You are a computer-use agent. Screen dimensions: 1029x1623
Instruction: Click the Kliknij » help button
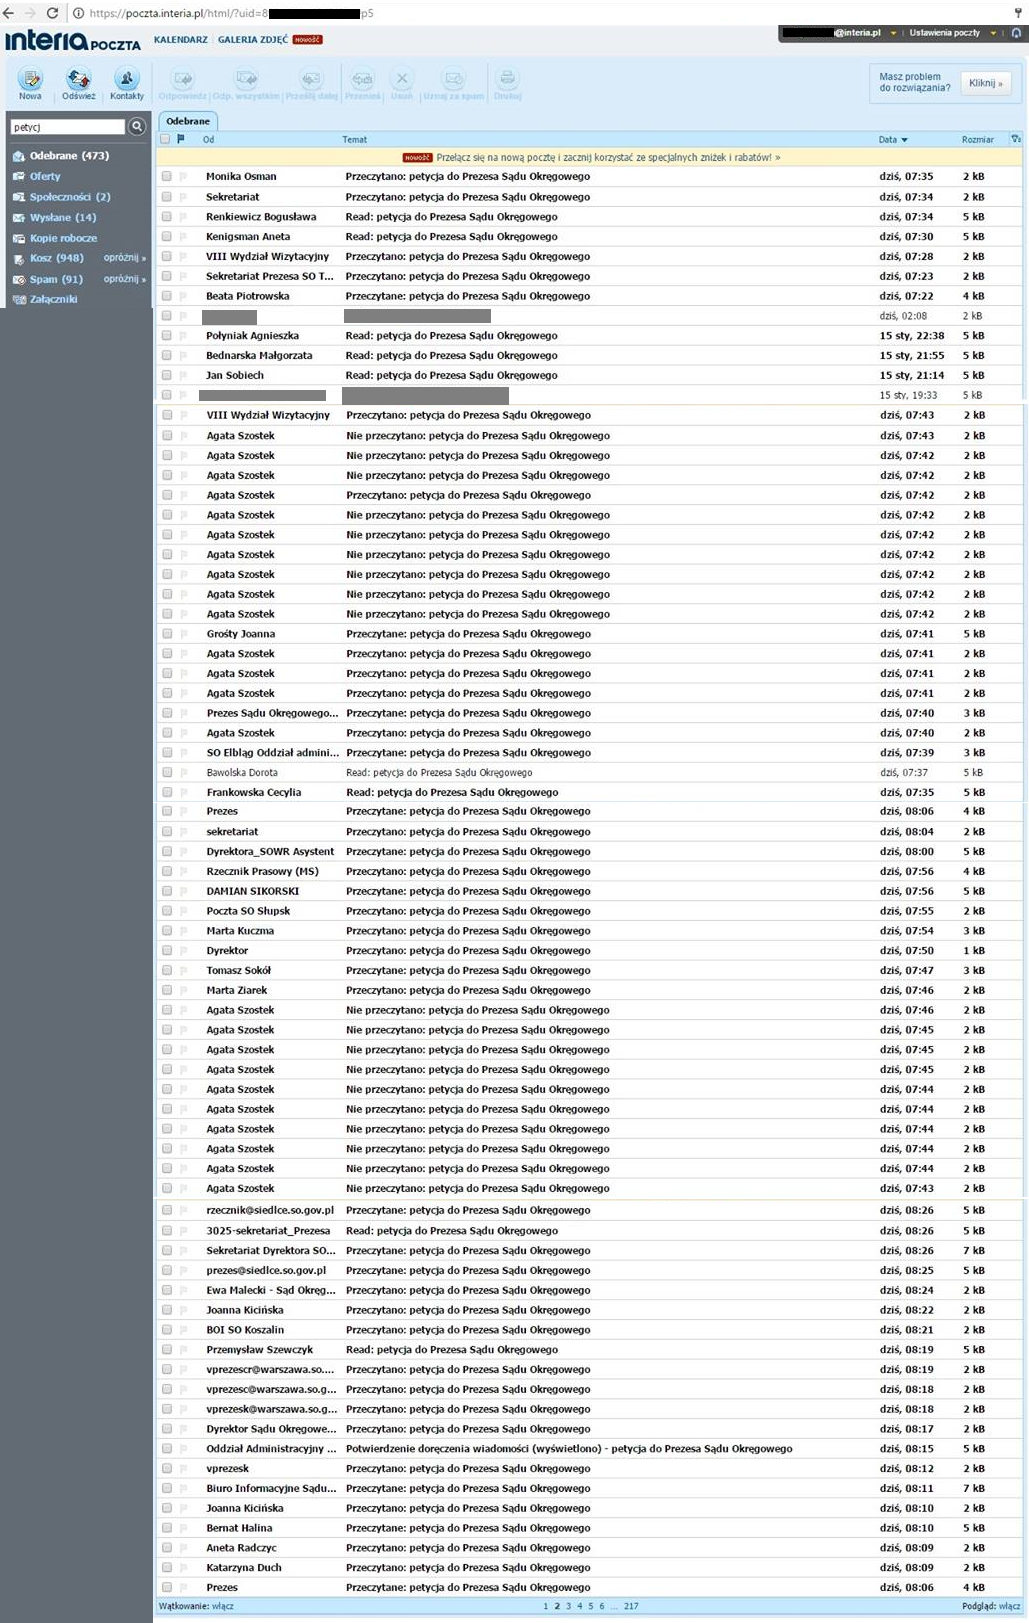click(x=985, y=83)
